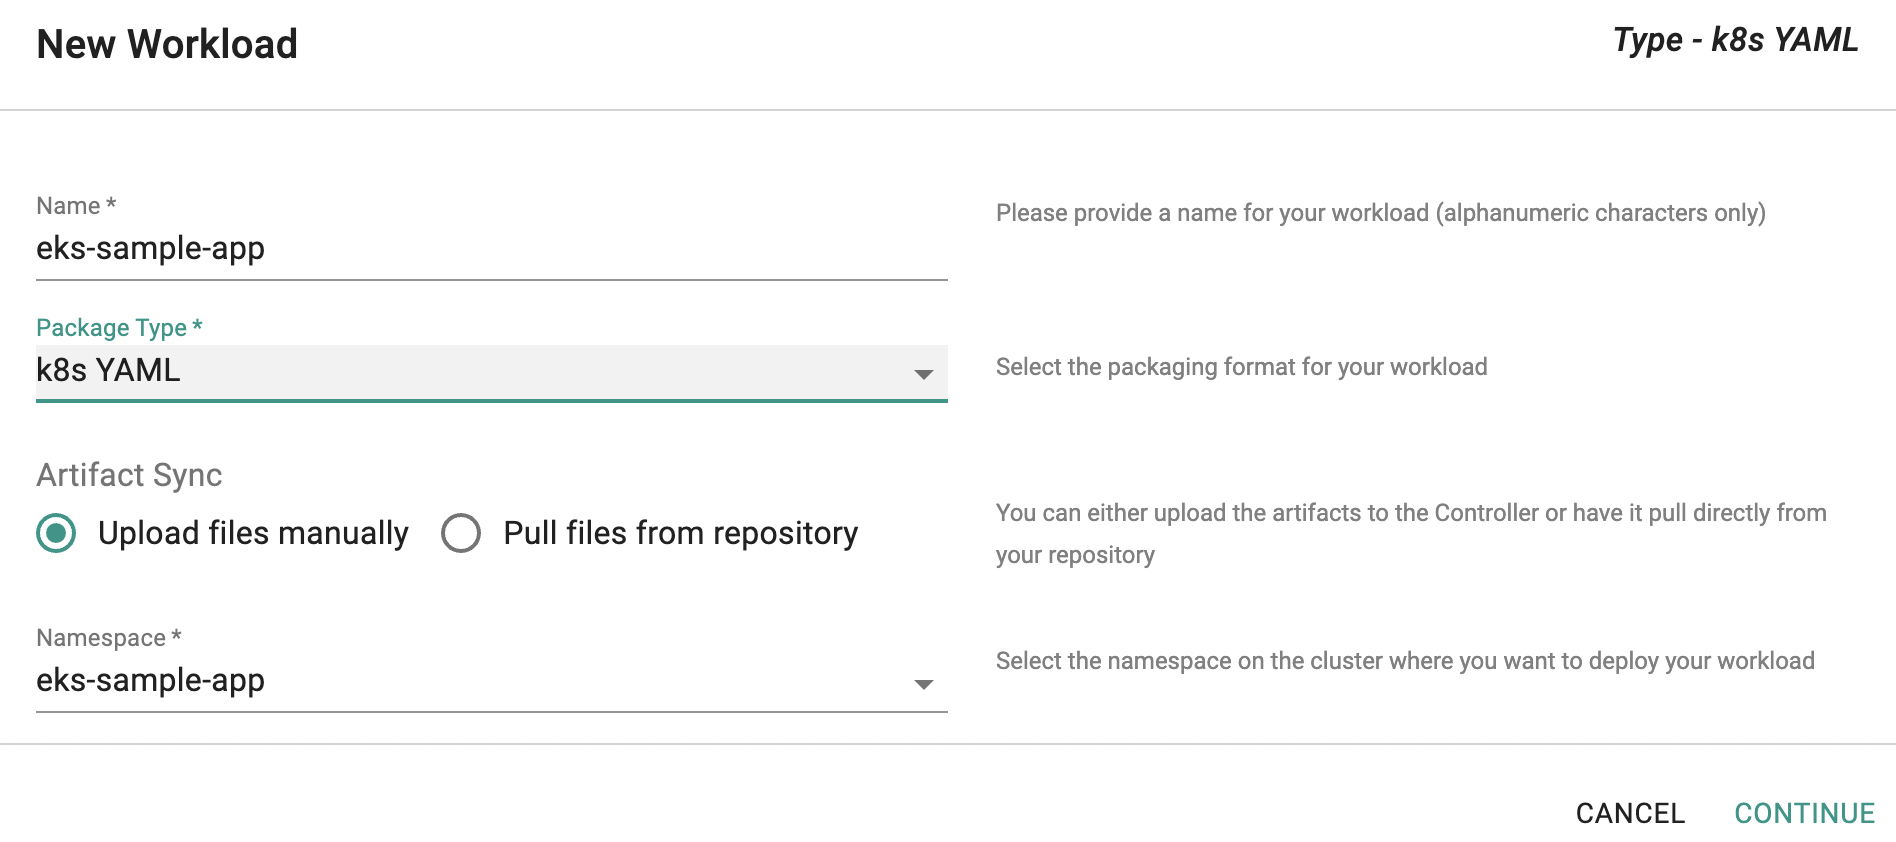Click the 'Upload files manually' label text

click(253, 533)
